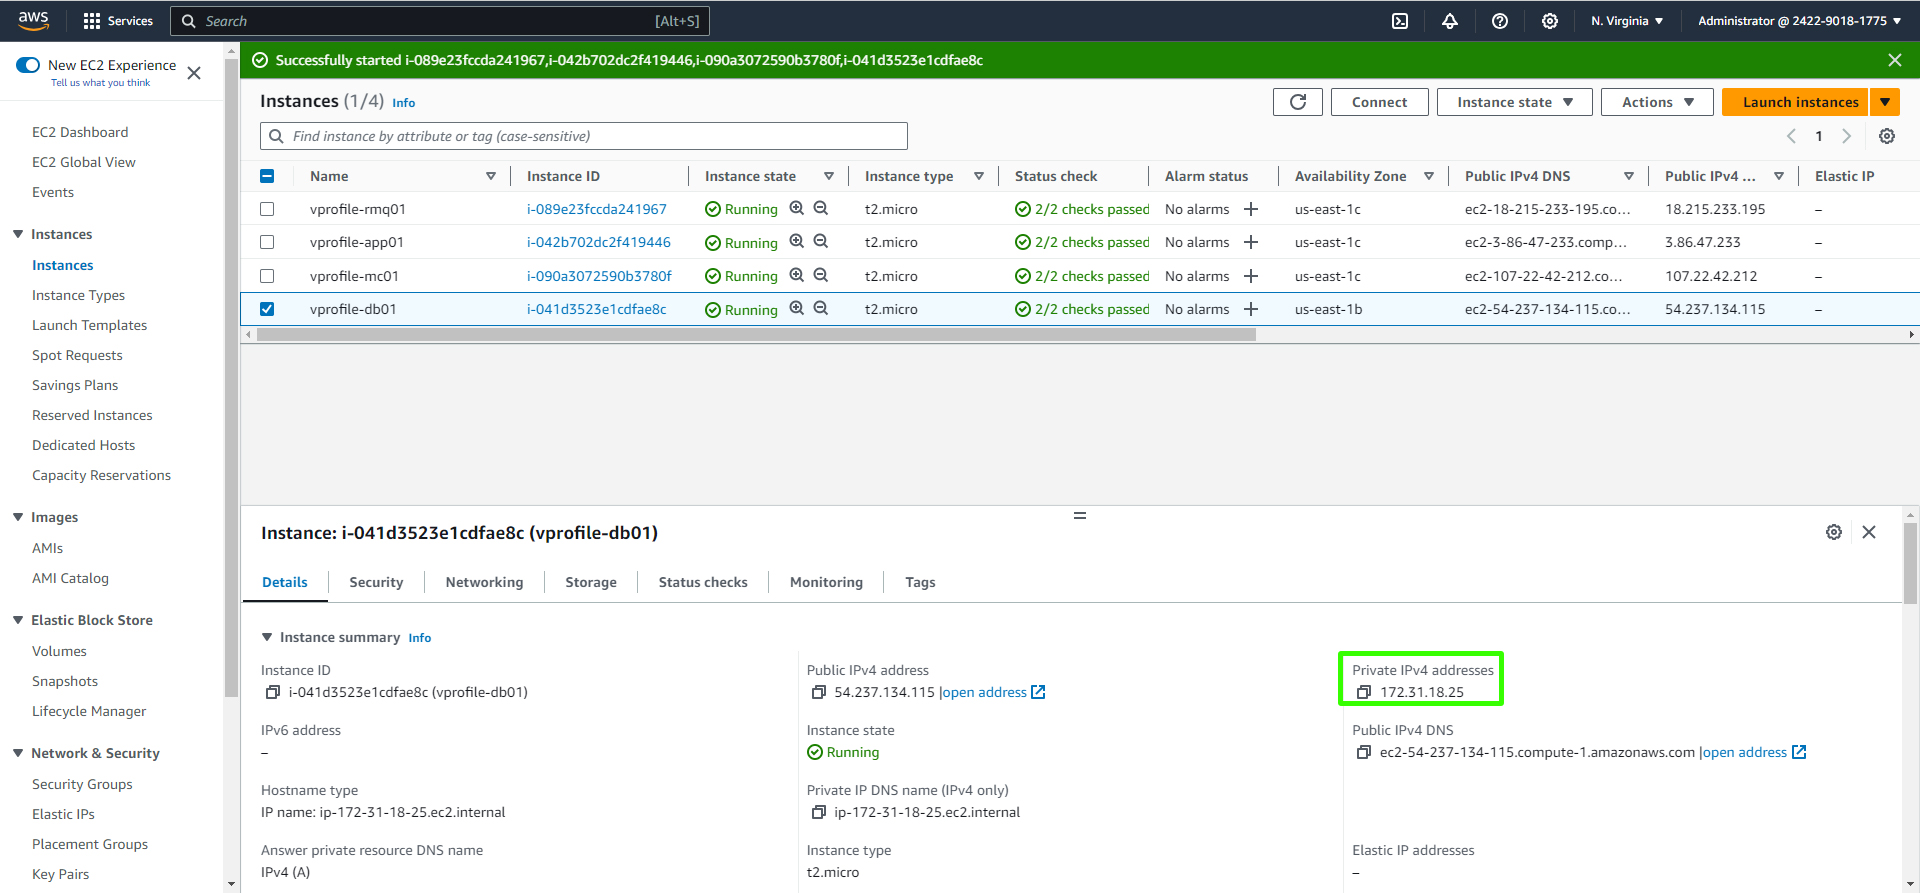Add alarm for vprofile-db01 with plus
This screenshot has height=893, width=1920.
pos(1251,309)
